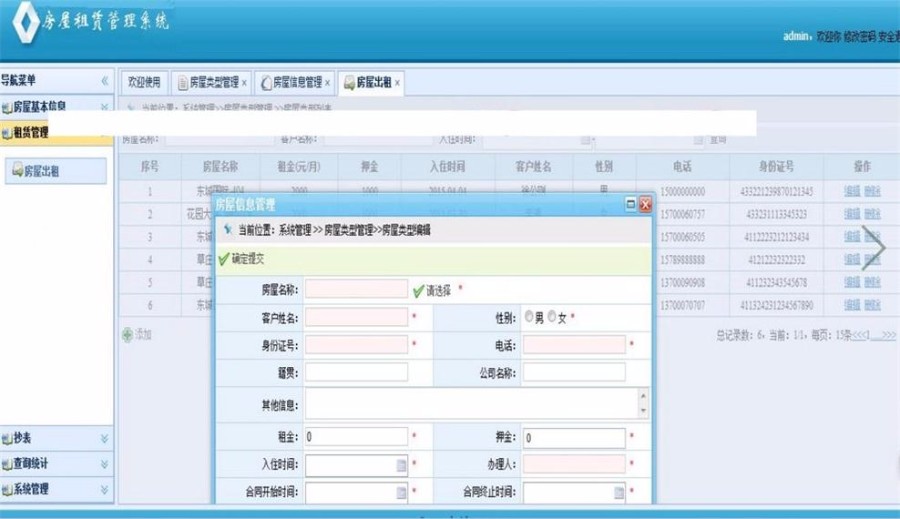
Task: Click the 客户姓名 input field
Action: 356,317
